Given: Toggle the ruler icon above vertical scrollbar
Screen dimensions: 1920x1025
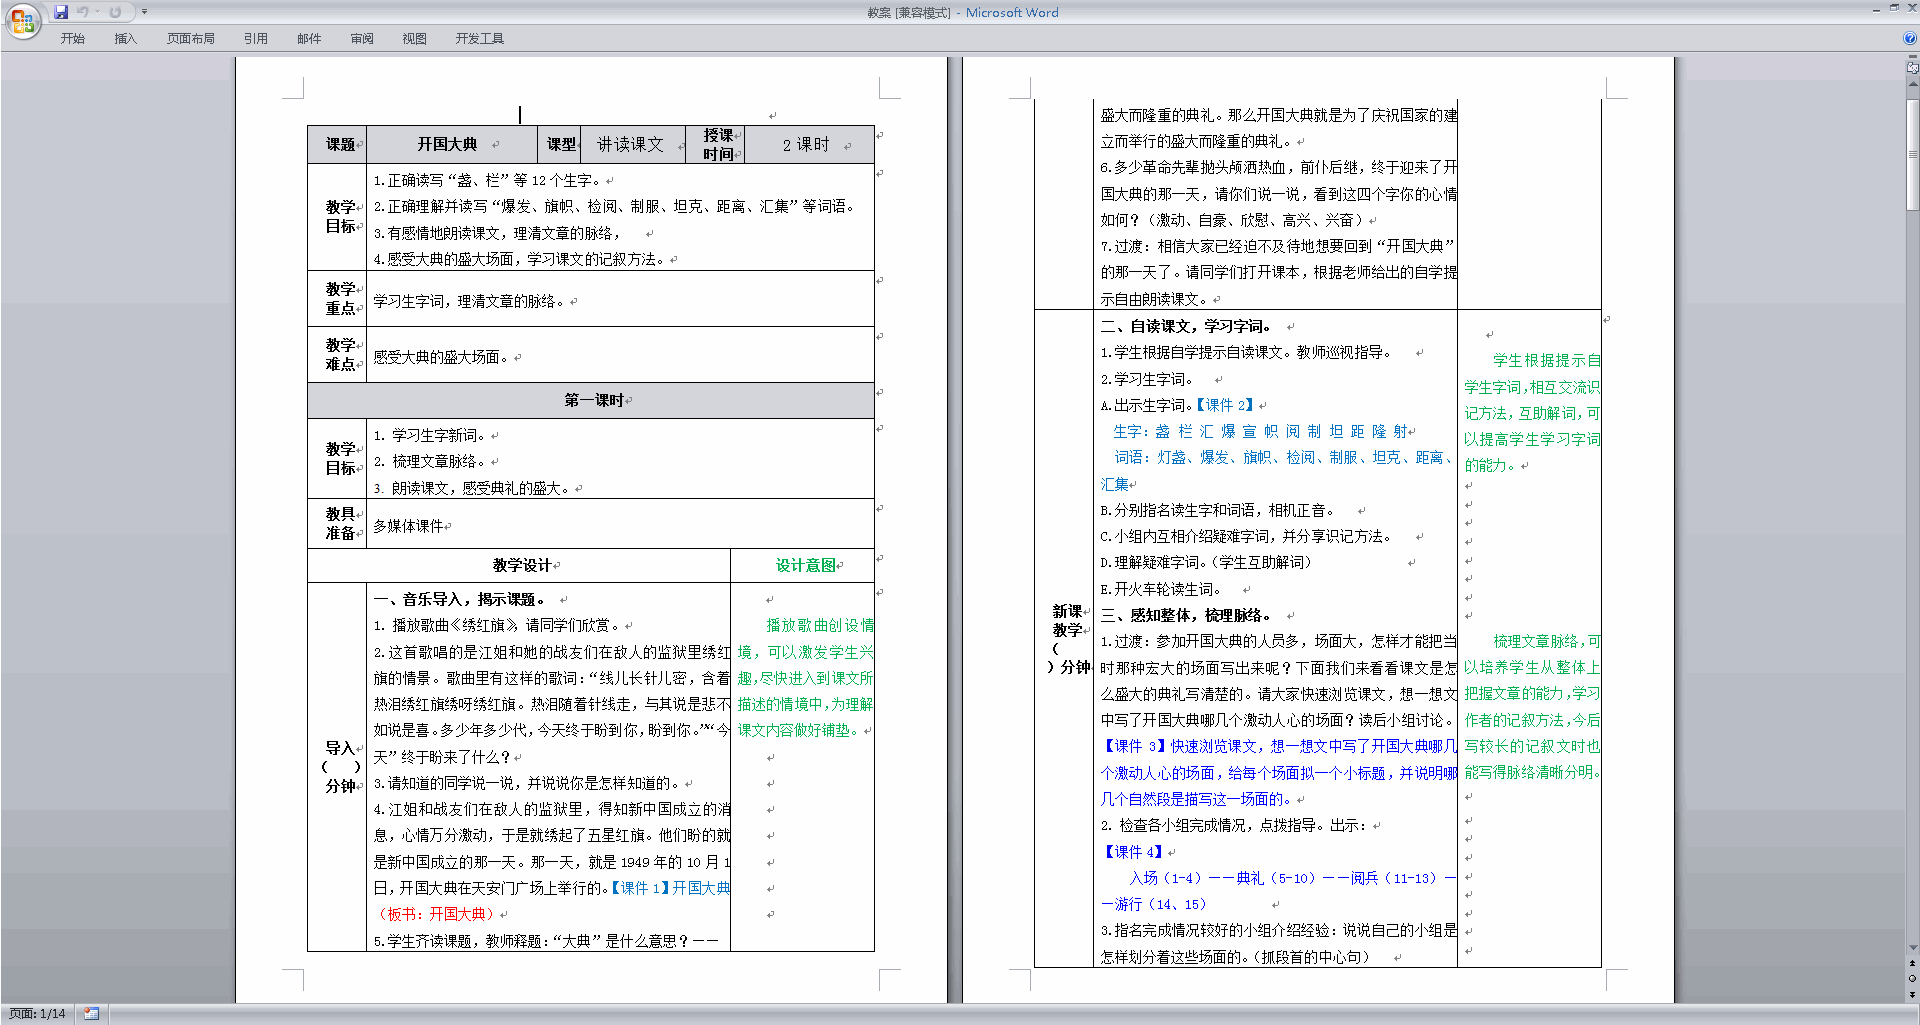Looking at the screenshot, I should [1913, 68].
